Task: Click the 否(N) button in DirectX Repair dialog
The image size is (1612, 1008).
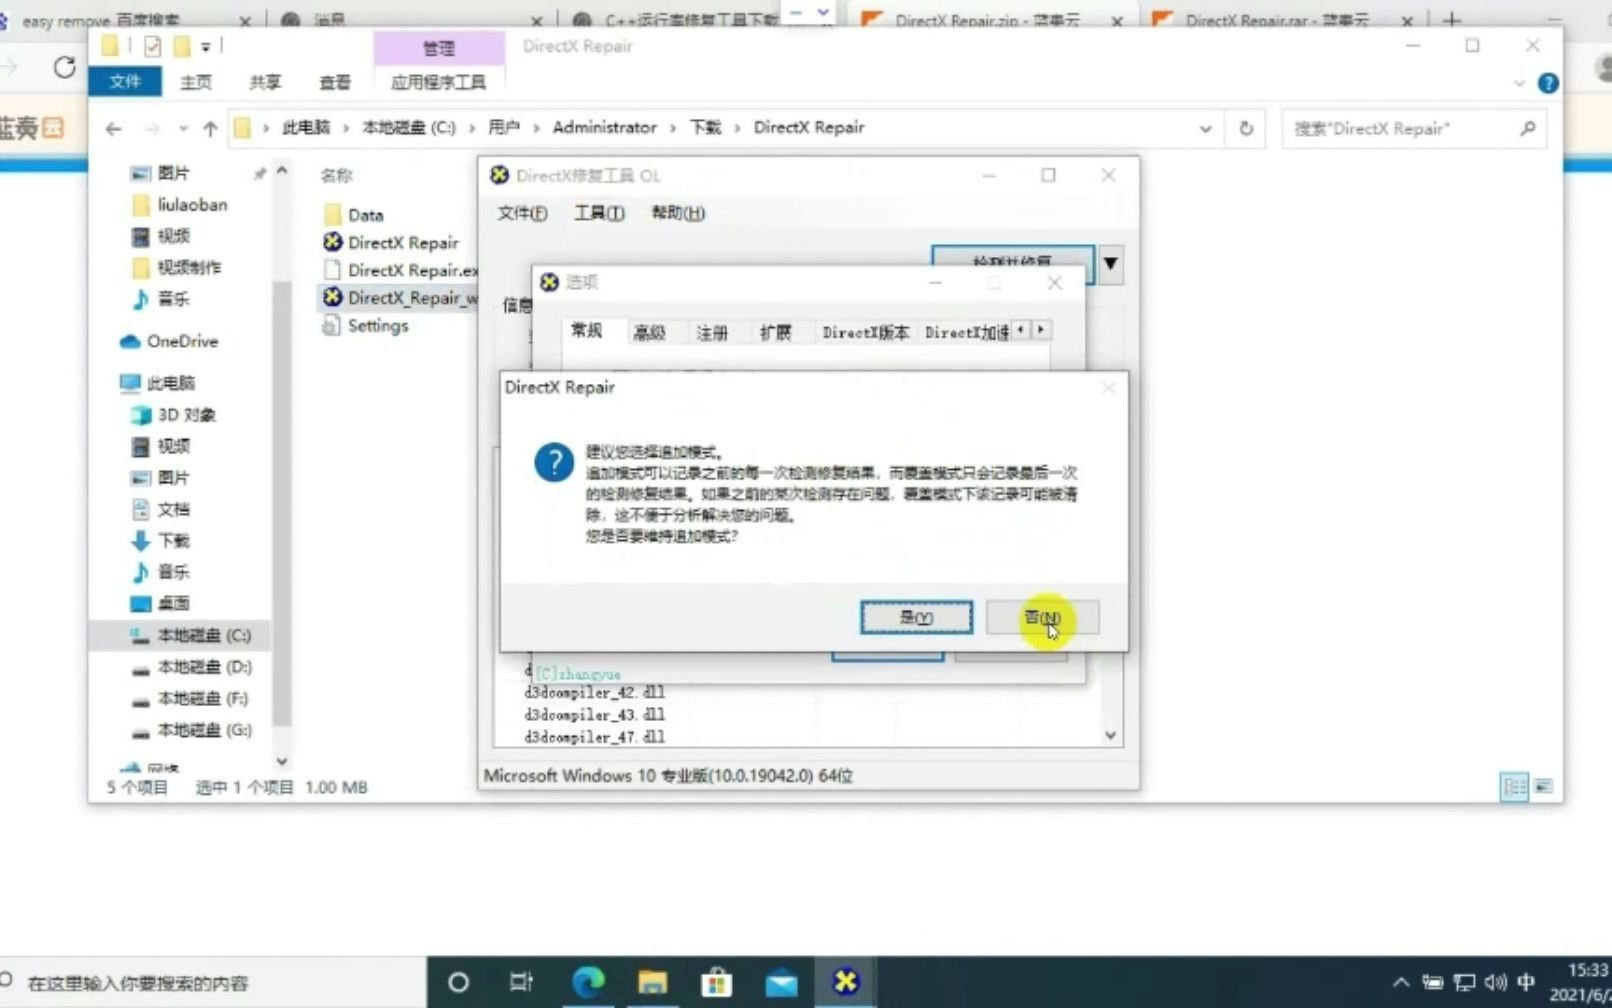Action: (1043, 617)
